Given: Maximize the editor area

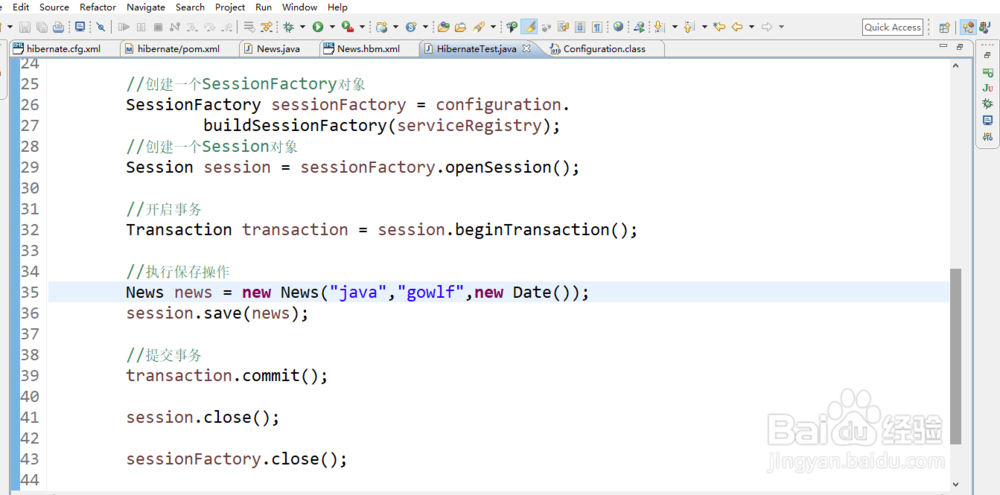Looking at the screenshot, I should (x=959, y=47).
